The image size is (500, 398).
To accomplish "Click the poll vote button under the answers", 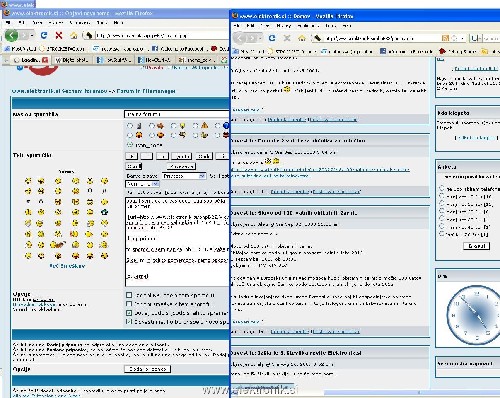I will point(477,246).
